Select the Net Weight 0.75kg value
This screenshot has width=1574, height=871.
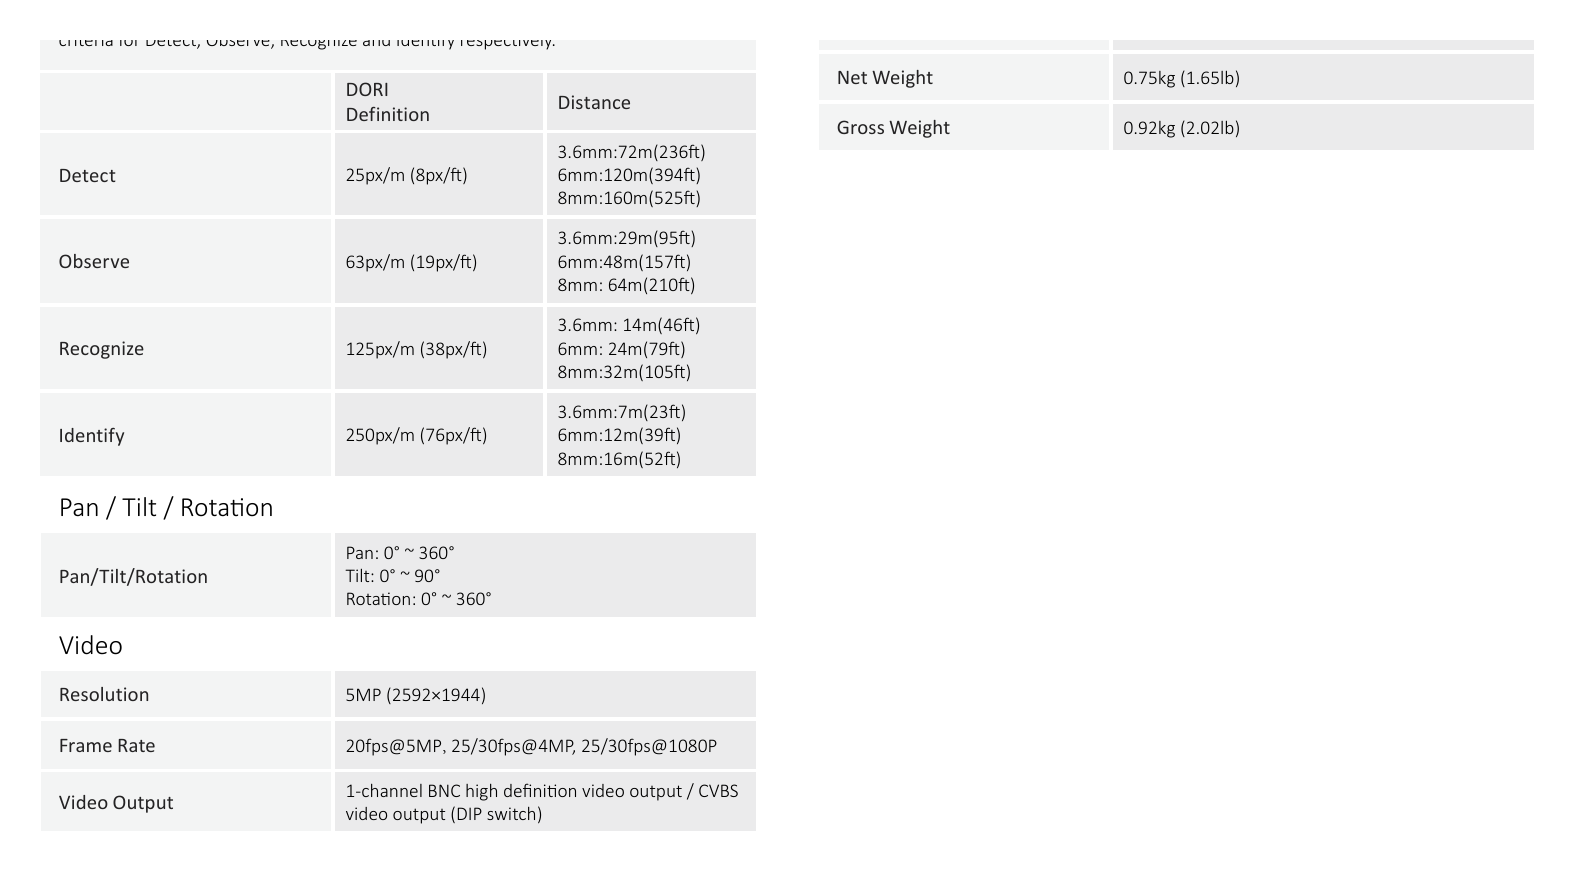pyautogui.click(x=1181, y=77)
